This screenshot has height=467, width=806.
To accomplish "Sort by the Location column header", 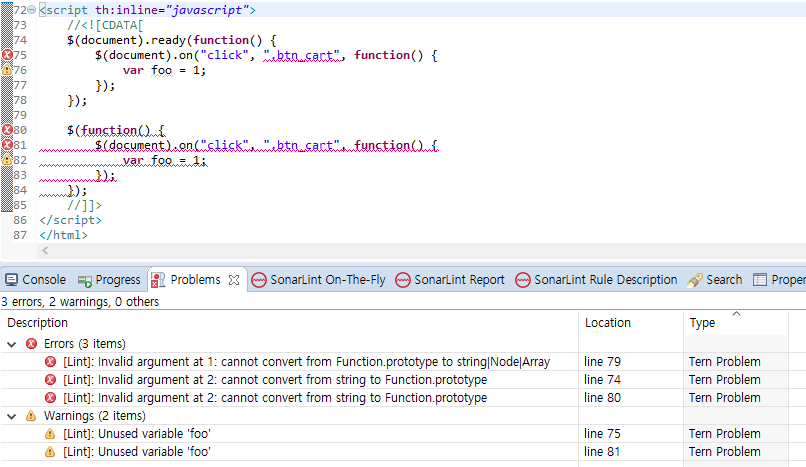I will [631, 323].
